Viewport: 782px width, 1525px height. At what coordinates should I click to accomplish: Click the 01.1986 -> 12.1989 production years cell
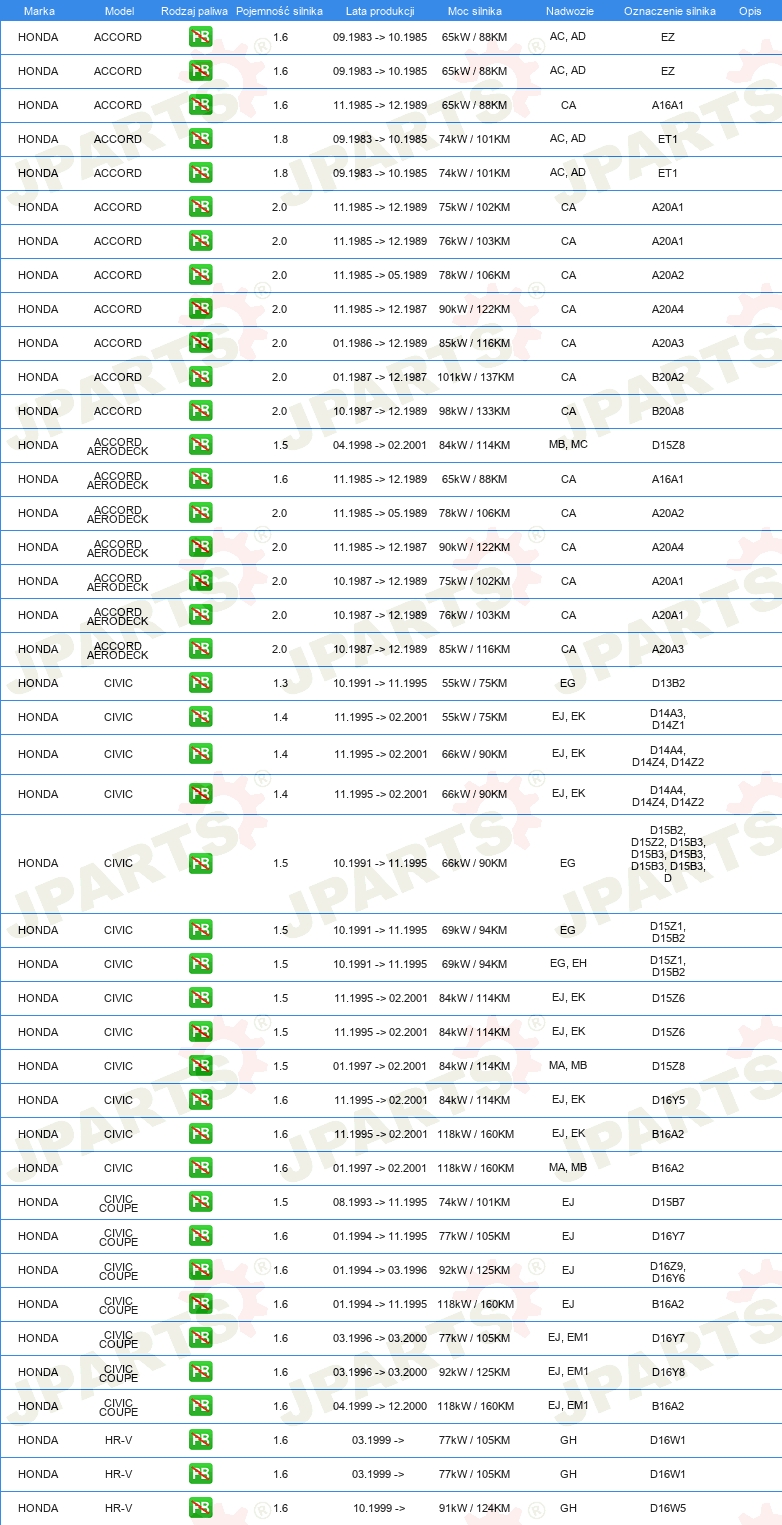pyautogui.click(x=380, y=343)
